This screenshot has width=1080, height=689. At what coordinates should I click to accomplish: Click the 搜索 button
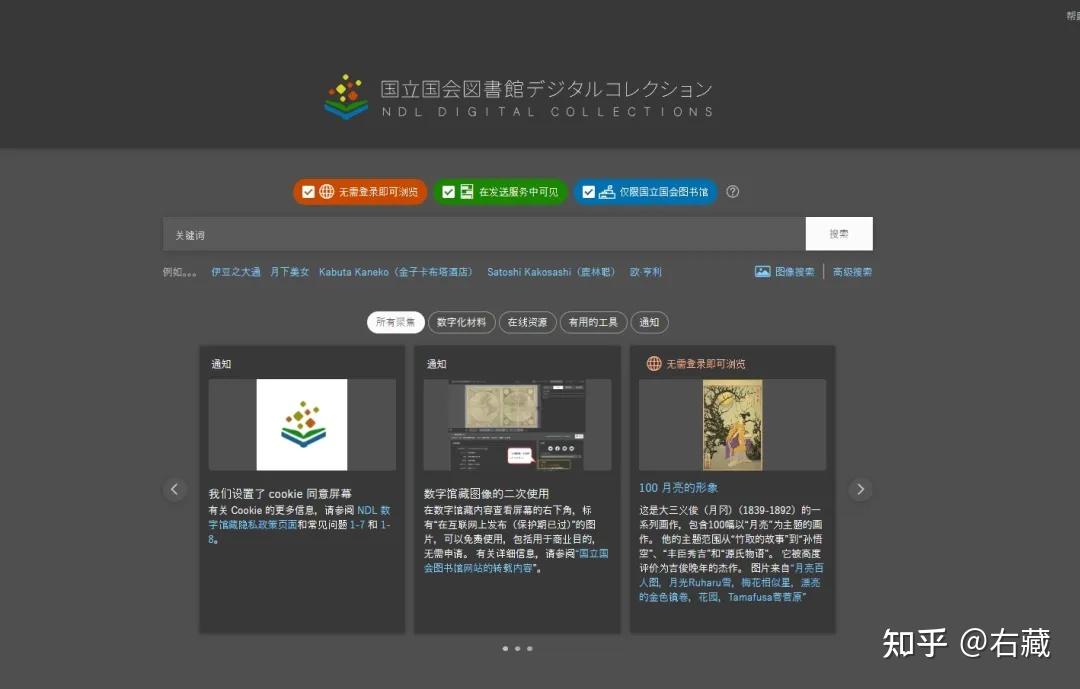pos(839,234)
